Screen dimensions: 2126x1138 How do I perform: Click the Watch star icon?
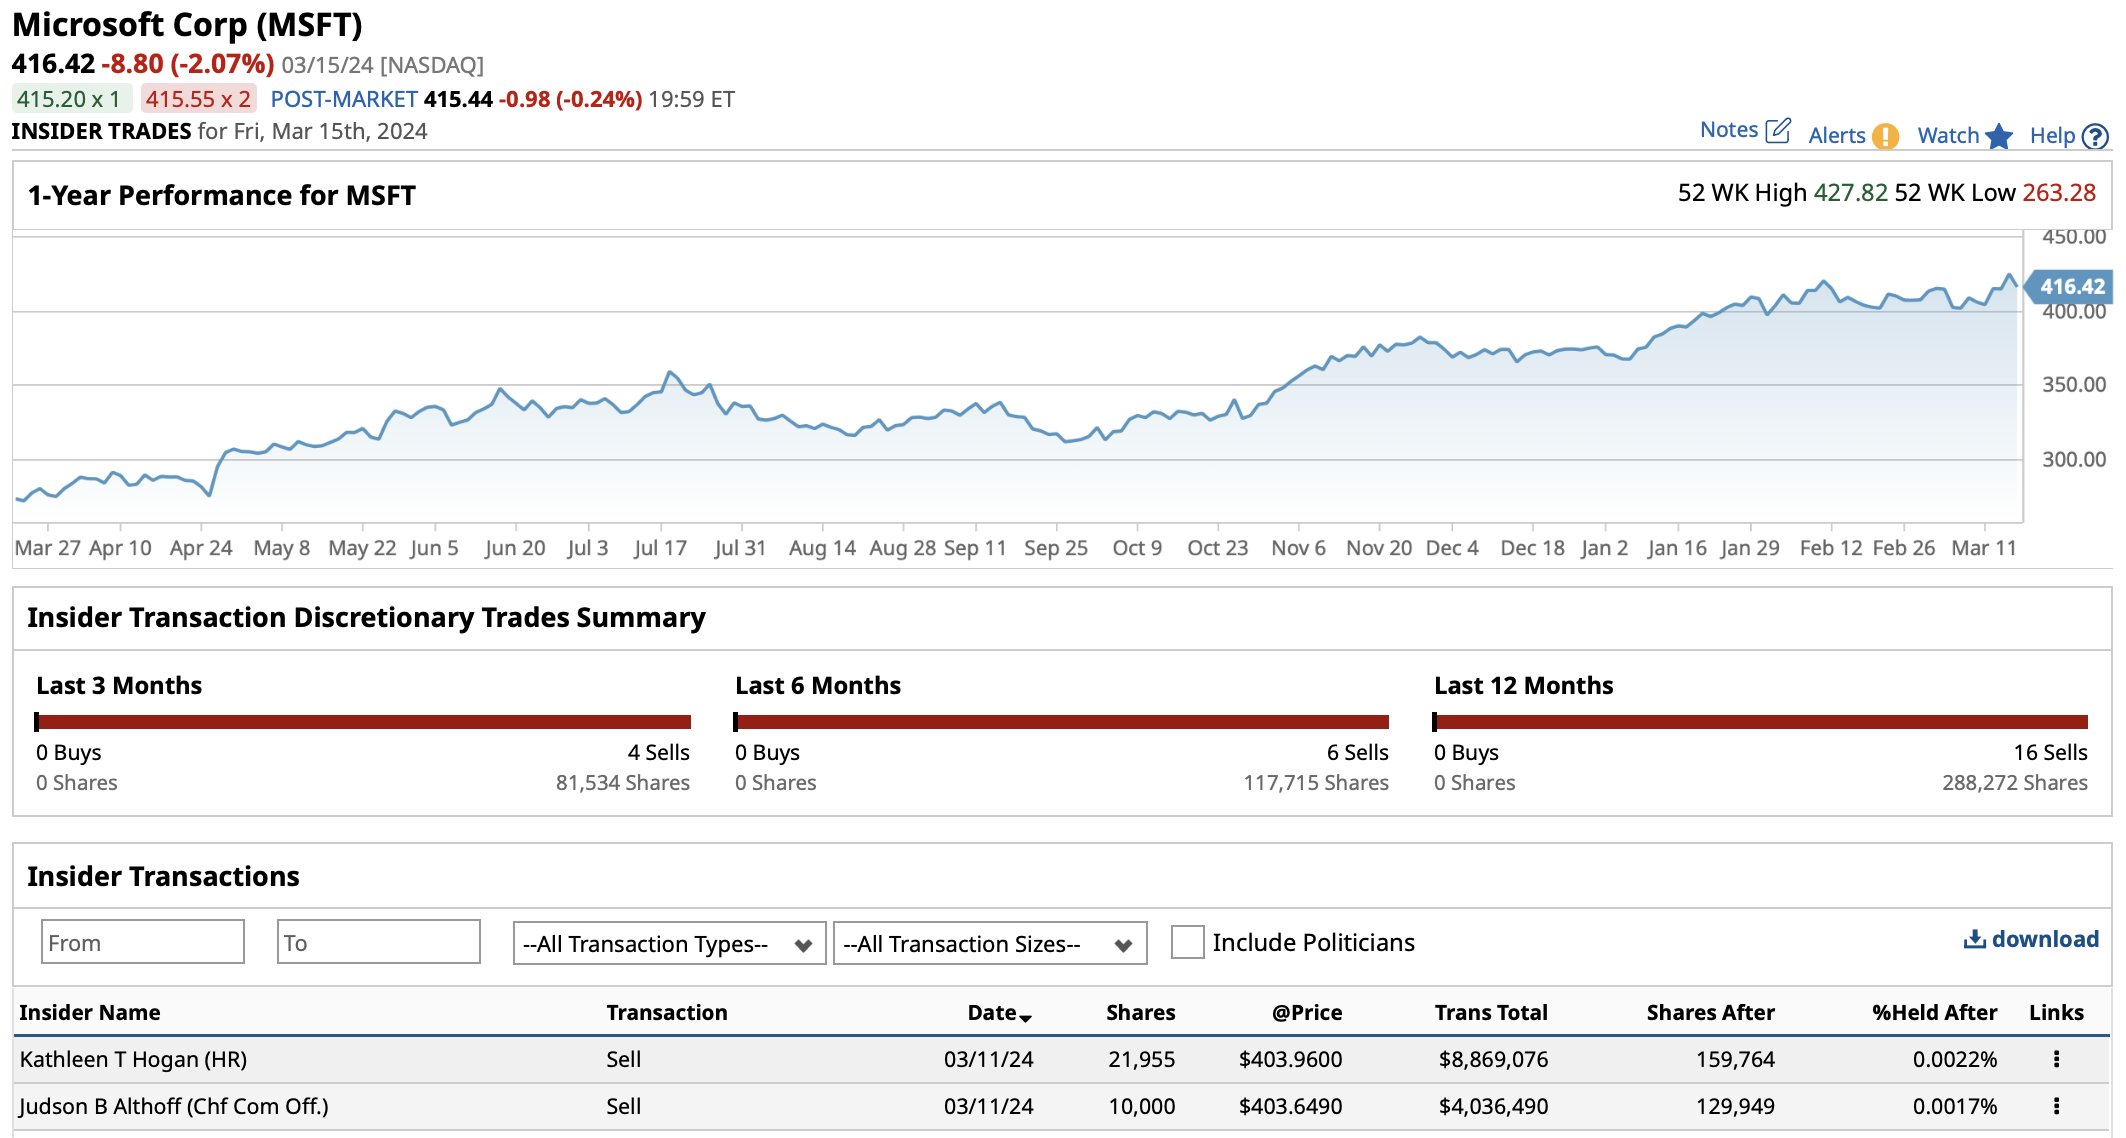coord(1999,136)
